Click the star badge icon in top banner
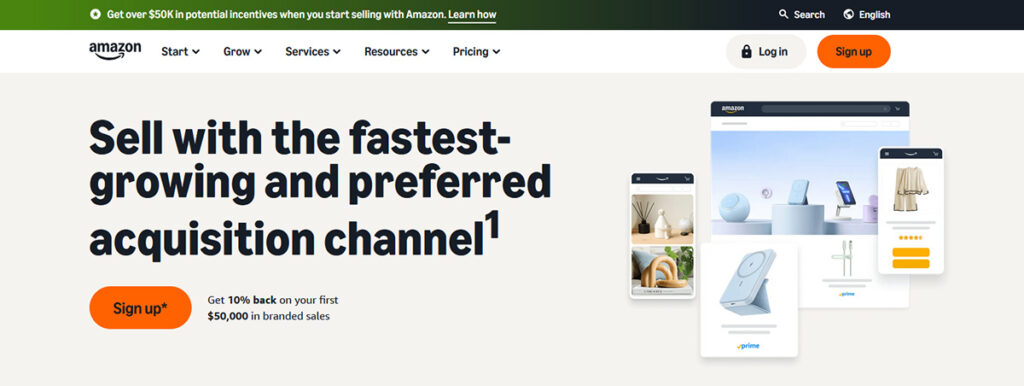Image resolution: width=1024 pixels, height=386 pixels. [95, 14]
